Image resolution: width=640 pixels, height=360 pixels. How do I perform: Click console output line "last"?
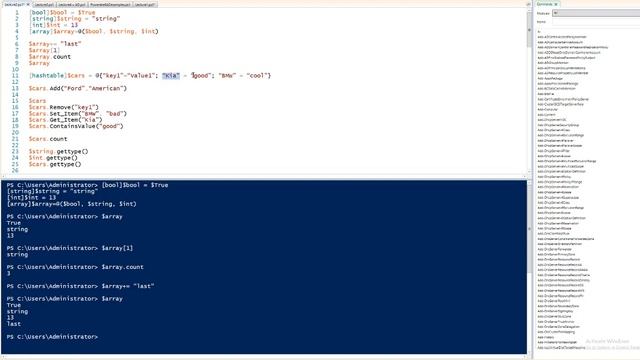tap(13, 324)
